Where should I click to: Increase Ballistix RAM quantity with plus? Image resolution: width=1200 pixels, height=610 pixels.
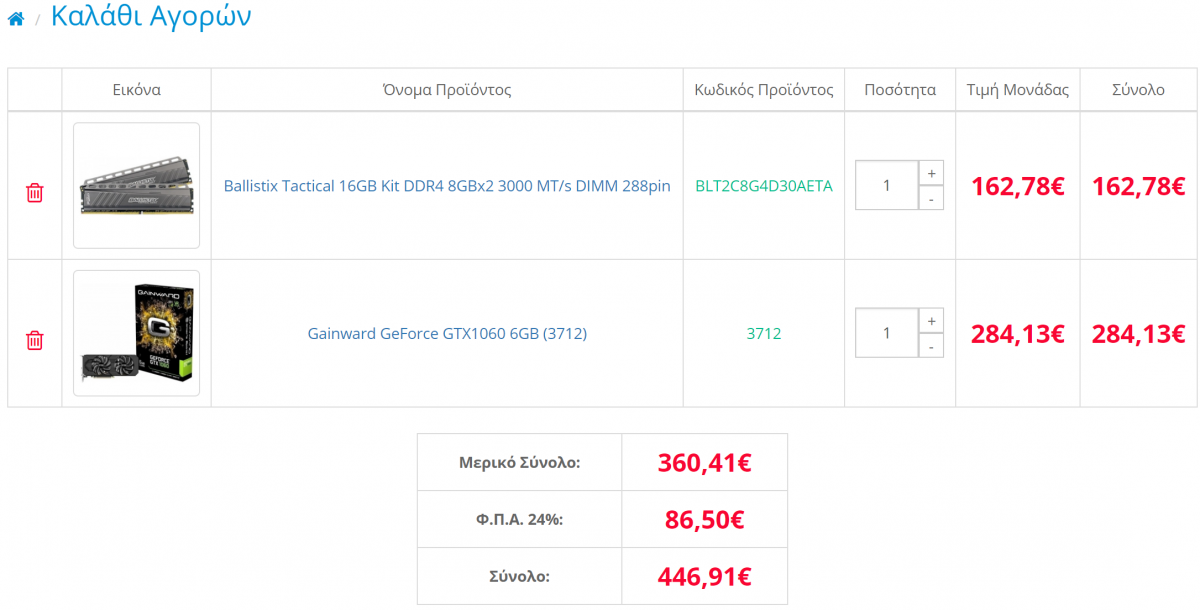point(931,173)
